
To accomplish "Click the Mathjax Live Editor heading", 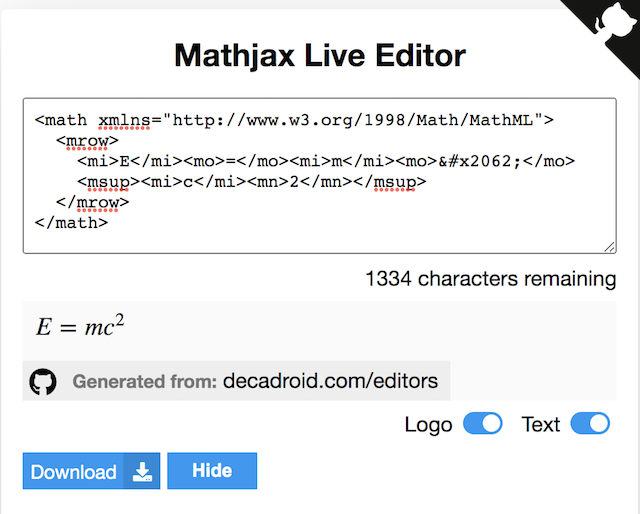I will click(320, 55).
